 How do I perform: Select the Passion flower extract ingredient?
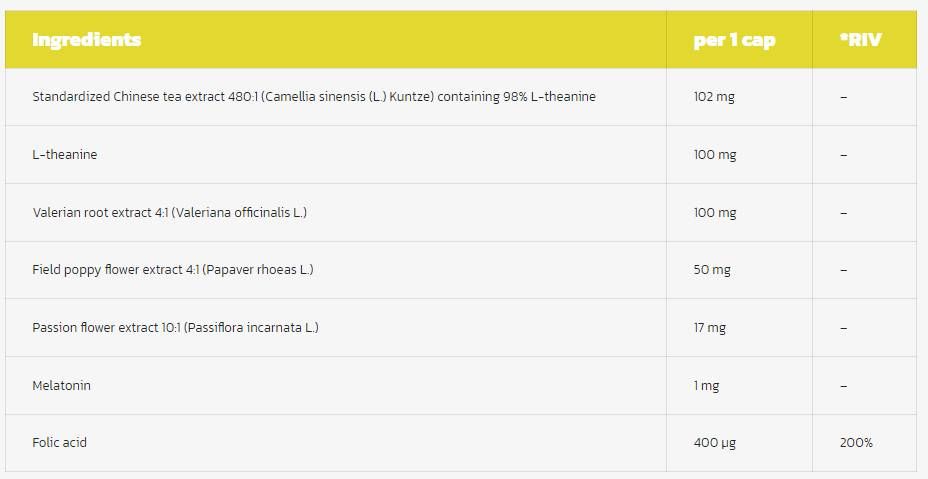[x=176, y=328]
